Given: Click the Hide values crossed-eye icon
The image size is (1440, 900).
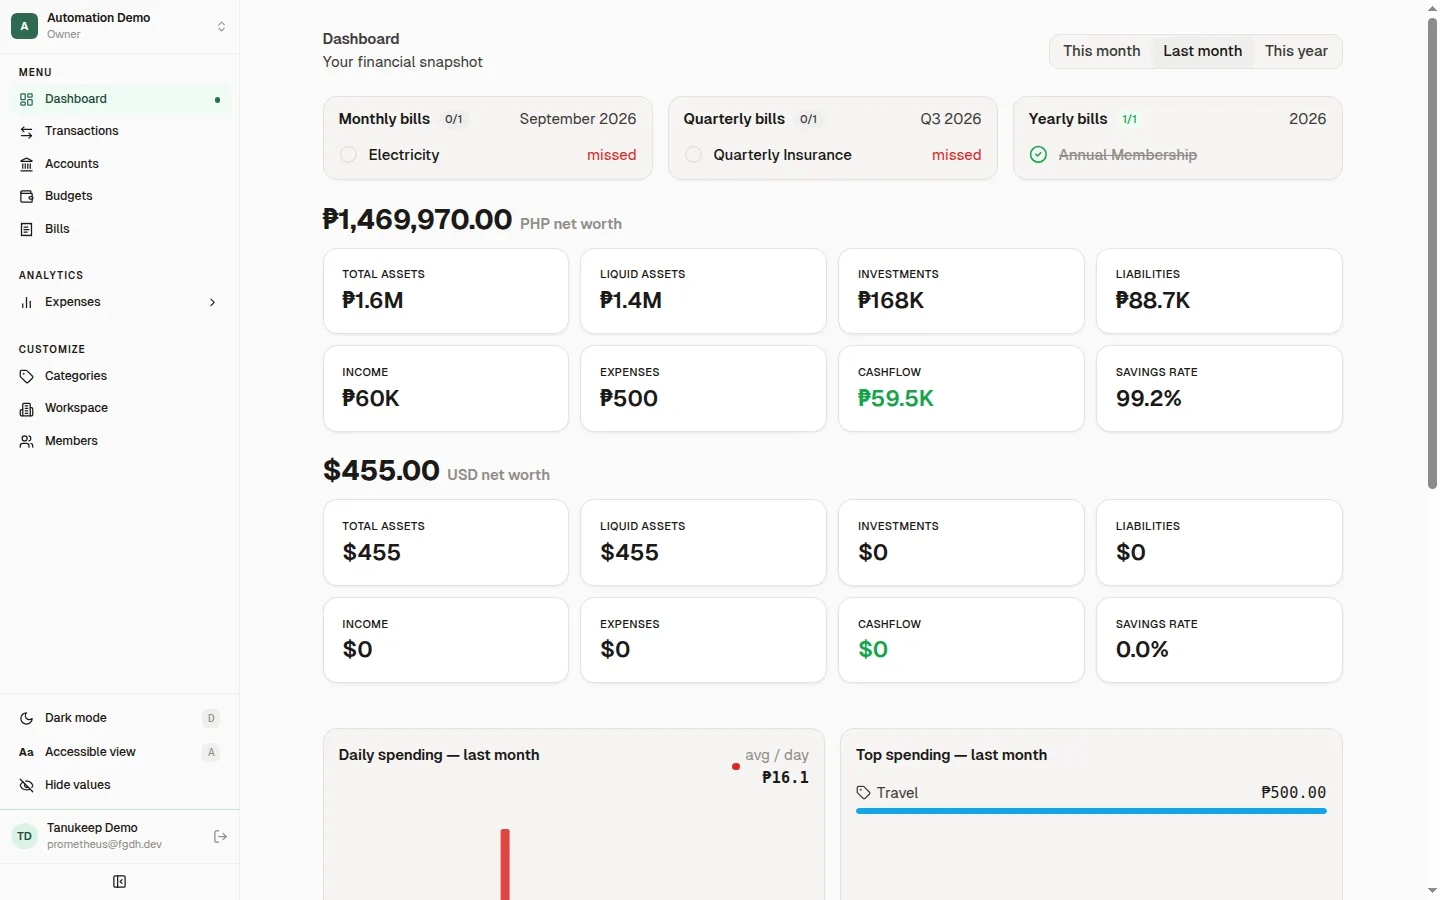Looking at the screenshot, I should (27, 785).
